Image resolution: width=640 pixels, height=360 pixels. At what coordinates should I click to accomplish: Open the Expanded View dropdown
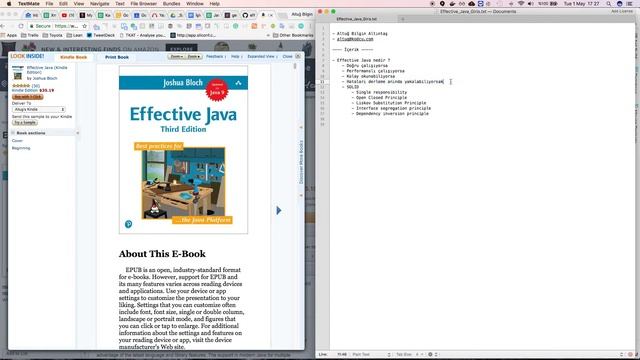(x=262, y=57)
